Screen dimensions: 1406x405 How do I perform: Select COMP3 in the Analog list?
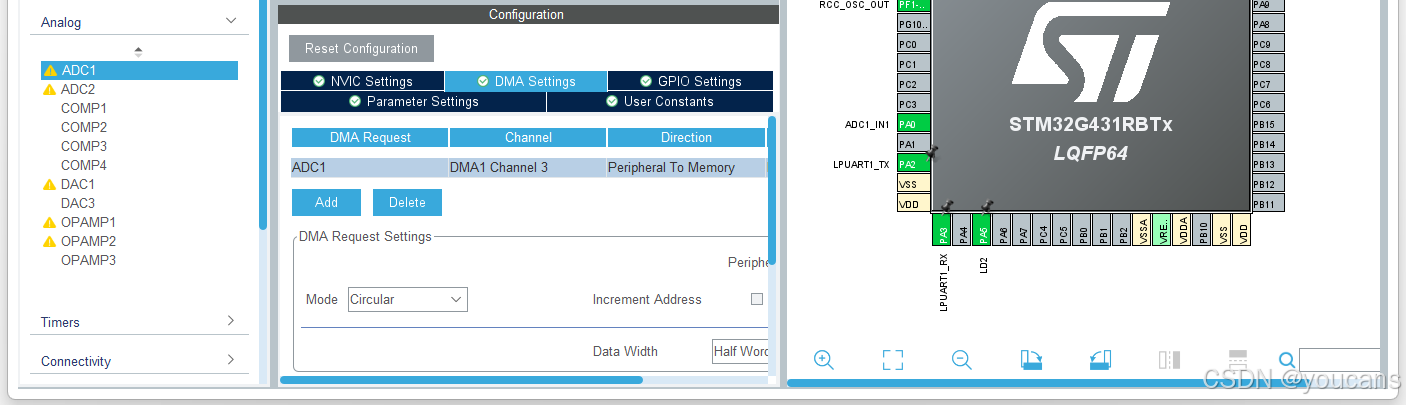click(x=84, y=146)
